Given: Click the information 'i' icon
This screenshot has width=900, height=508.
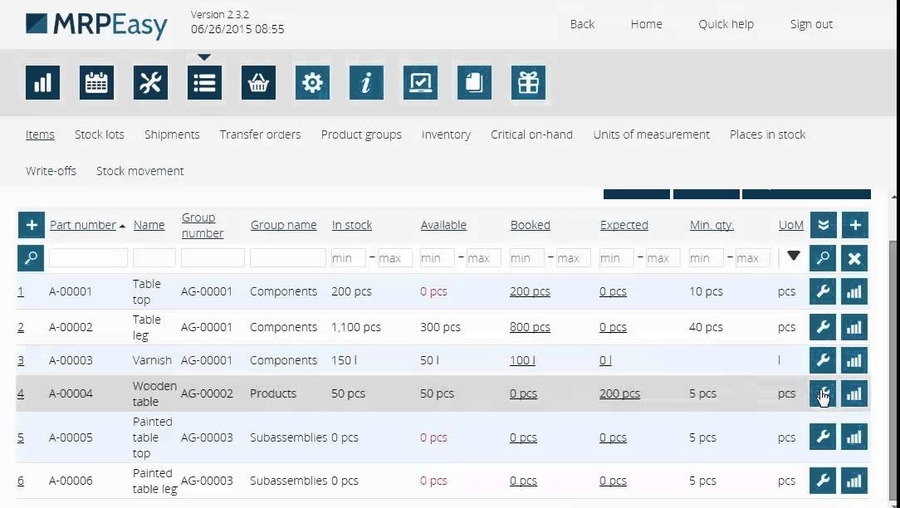Looking at the screenshot, I should click(x=367, y=83).
